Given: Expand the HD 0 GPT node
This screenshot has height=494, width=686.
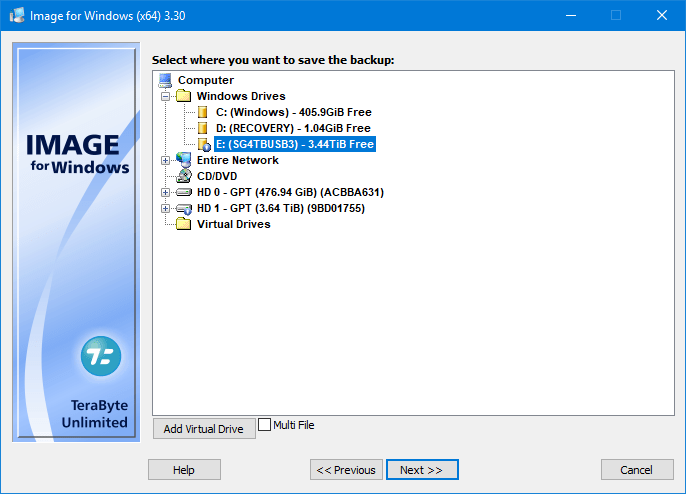Looking at the screenshot, I should point(165,193).
